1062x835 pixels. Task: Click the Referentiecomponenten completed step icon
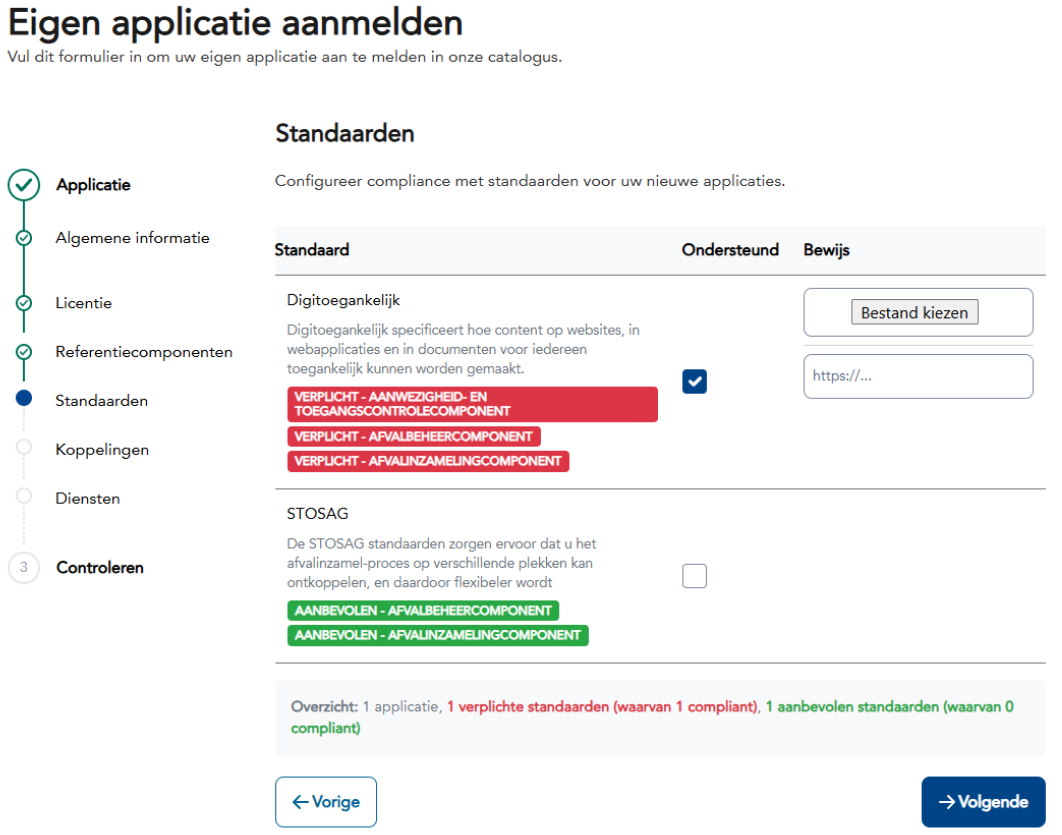pos(24,352)
